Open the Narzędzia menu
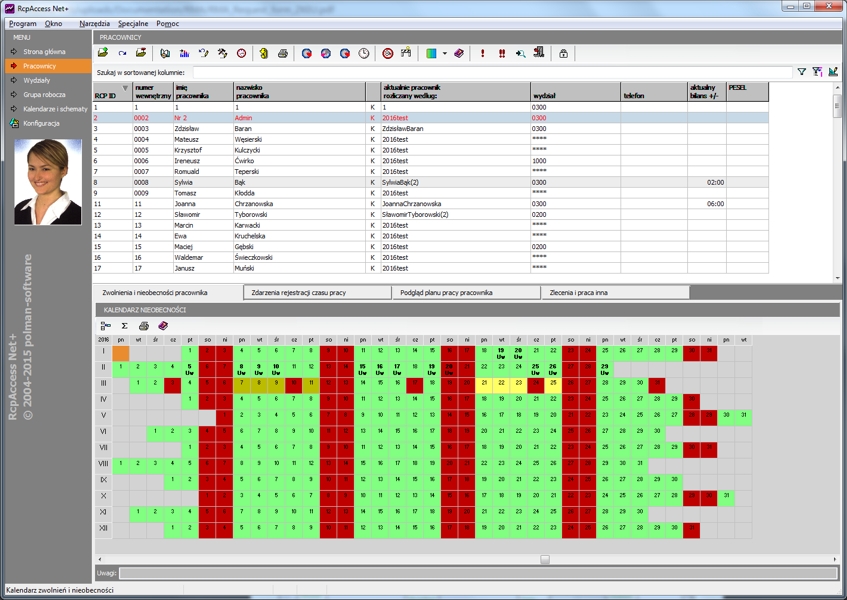The image size is (847, 600). click(x=94, y=22)
